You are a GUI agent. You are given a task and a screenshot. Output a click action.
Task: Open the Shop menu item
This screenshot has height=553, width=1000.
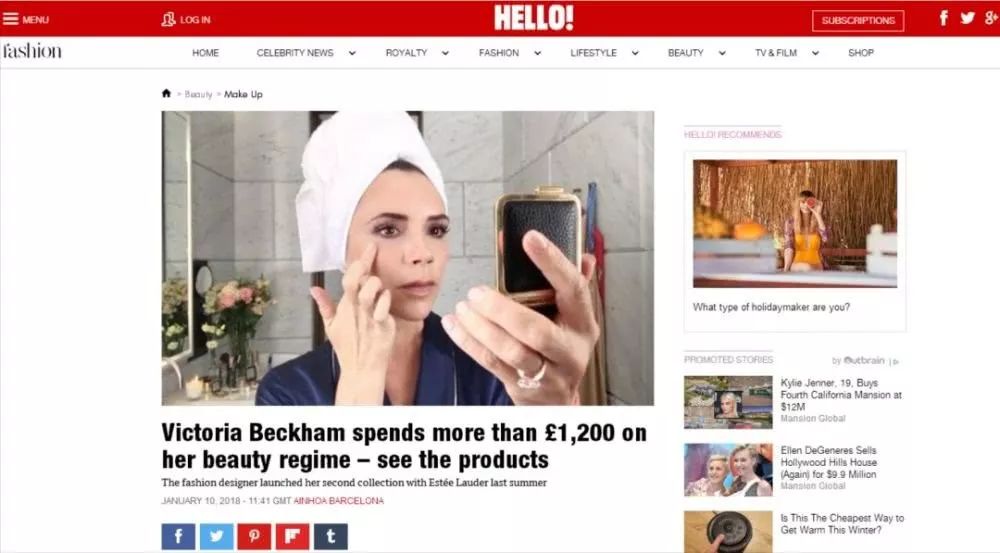(861, 53)
